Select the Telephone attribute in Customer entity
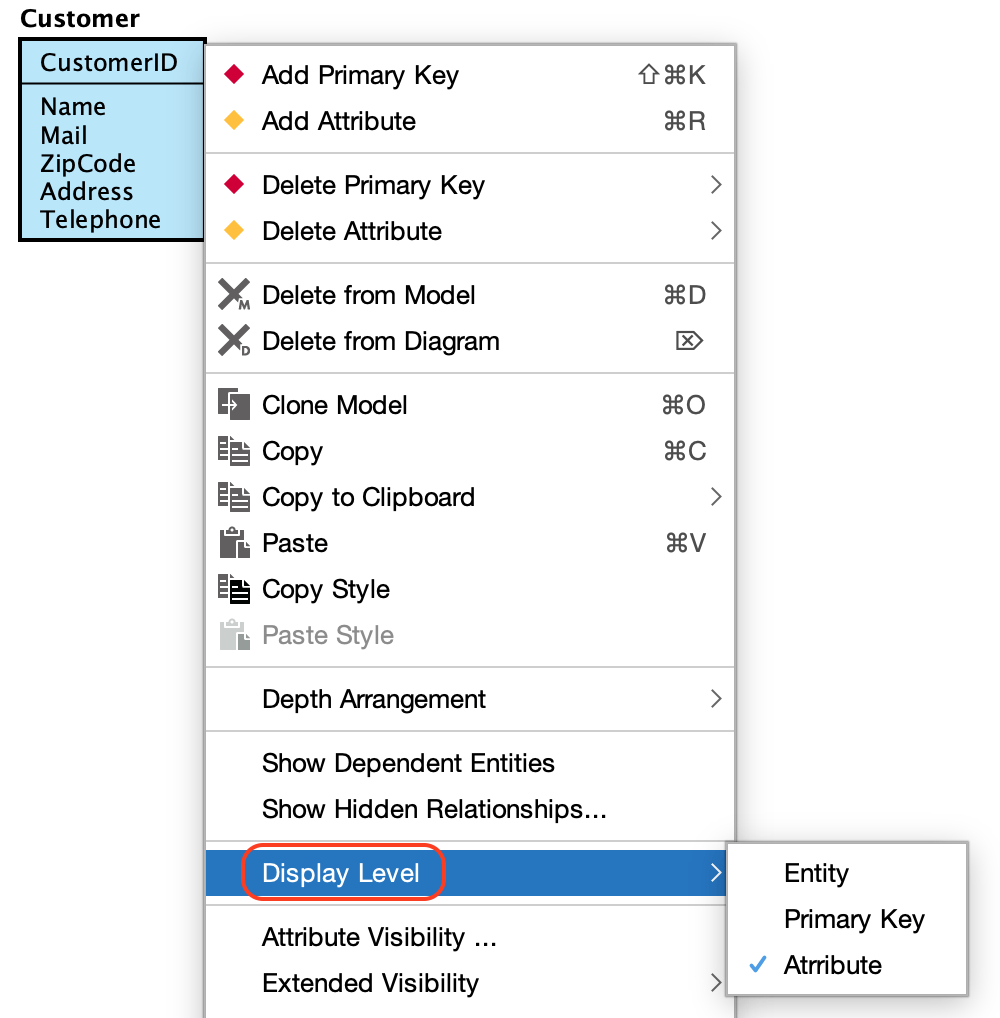 (x=100, y=220)
